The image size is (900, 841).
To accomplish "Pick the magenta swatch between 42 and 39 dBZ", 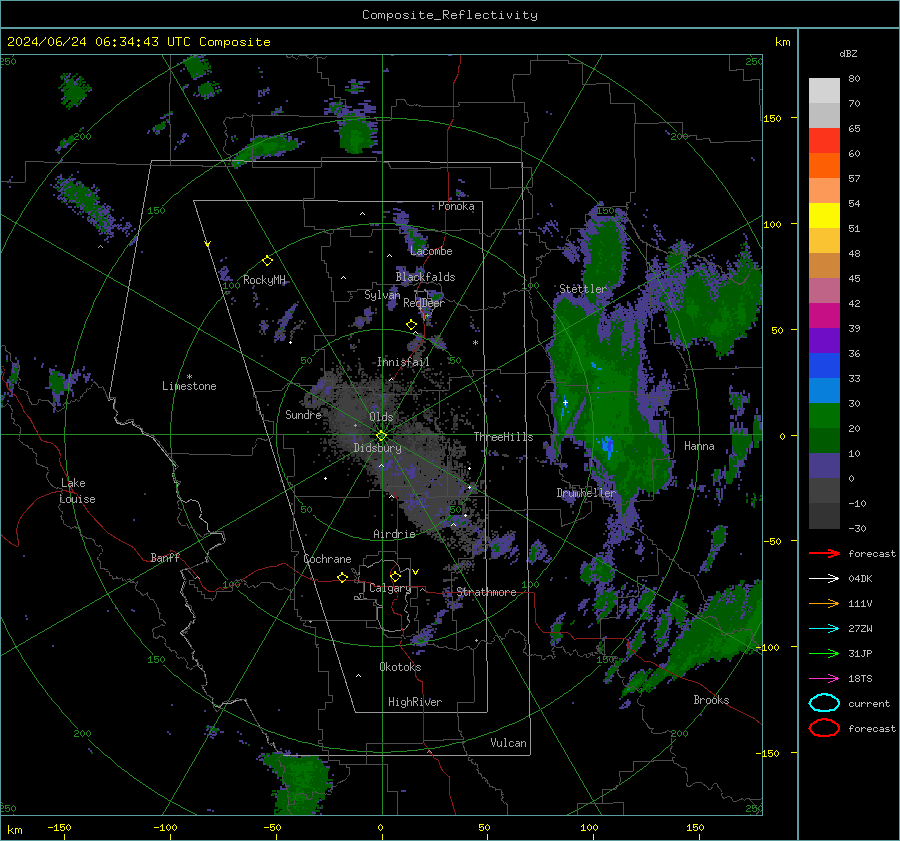I will click(x=824, y=316).
